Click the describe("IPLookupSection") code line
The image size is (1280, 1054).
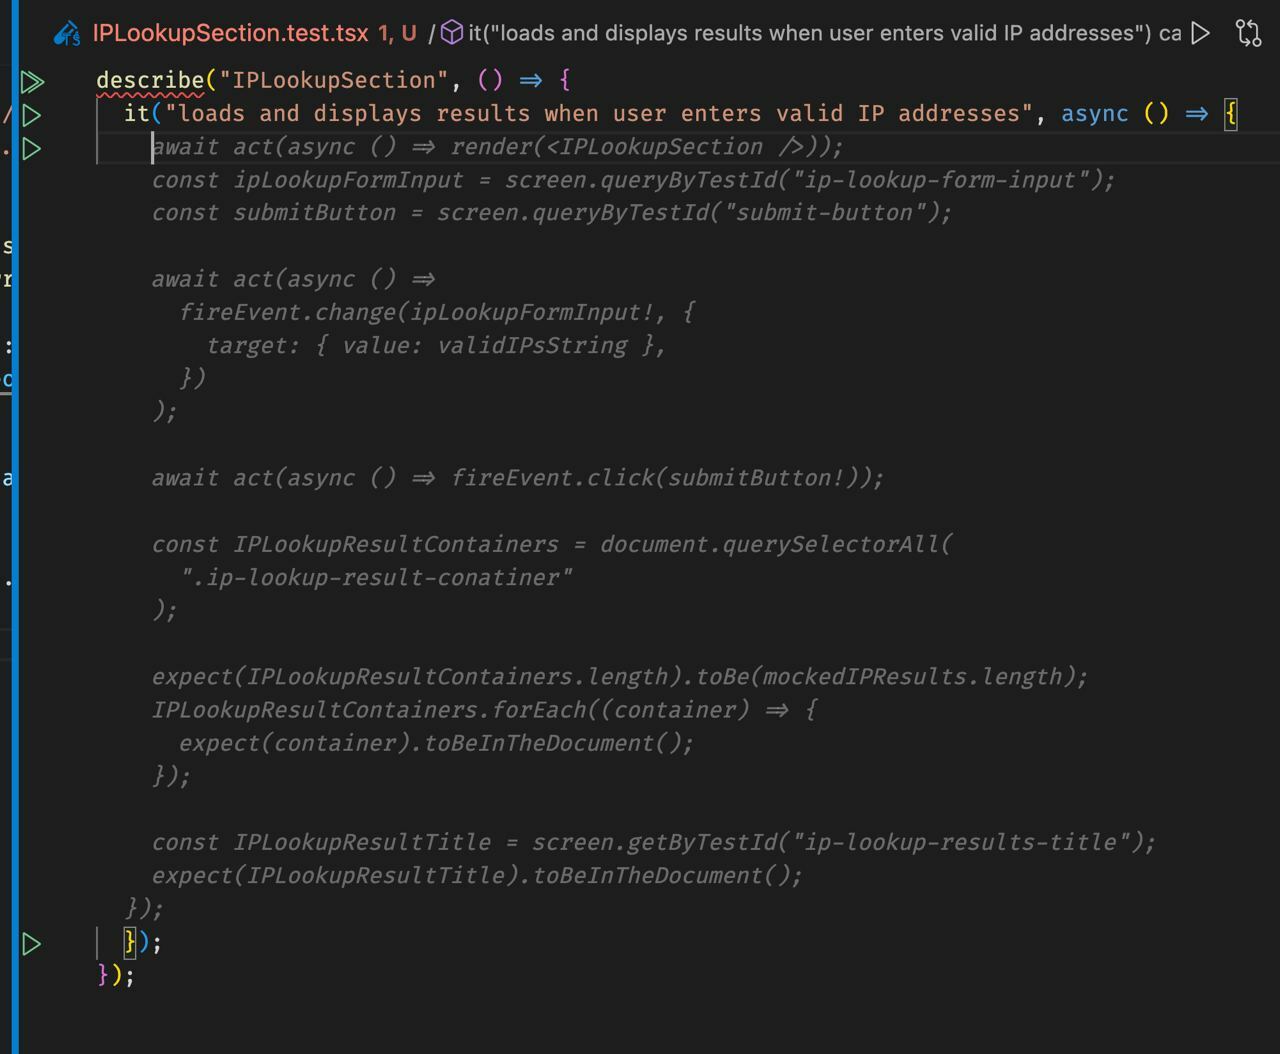click(x=334, y=80)
